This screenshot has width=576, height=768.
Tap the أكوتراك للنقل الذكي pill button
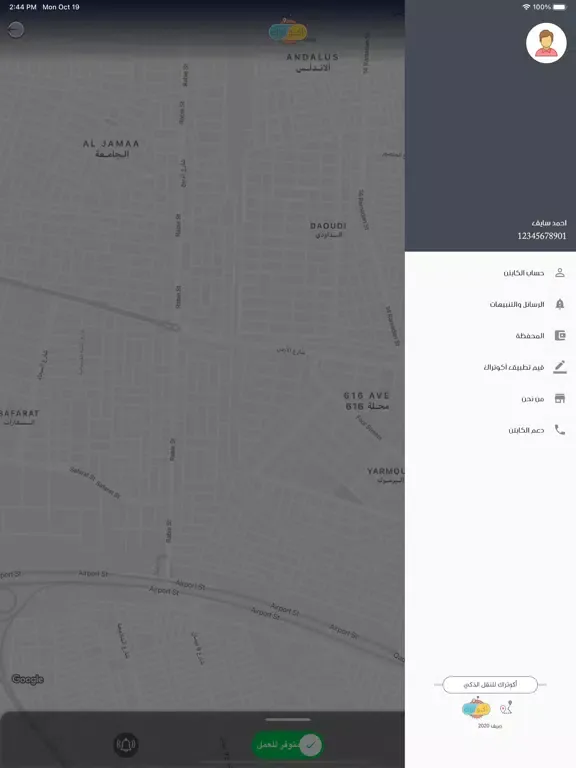pyautogui.click(x=490, y=684)
